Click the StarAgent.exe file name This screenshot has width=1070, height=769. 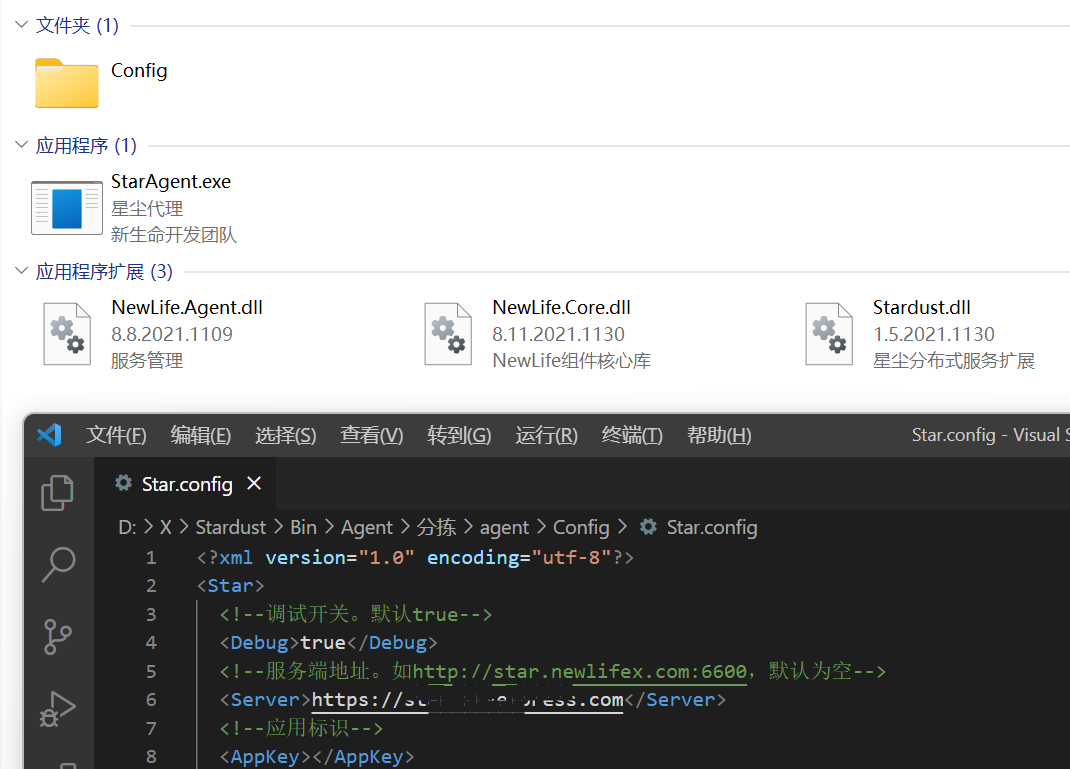tap(171, 181)
